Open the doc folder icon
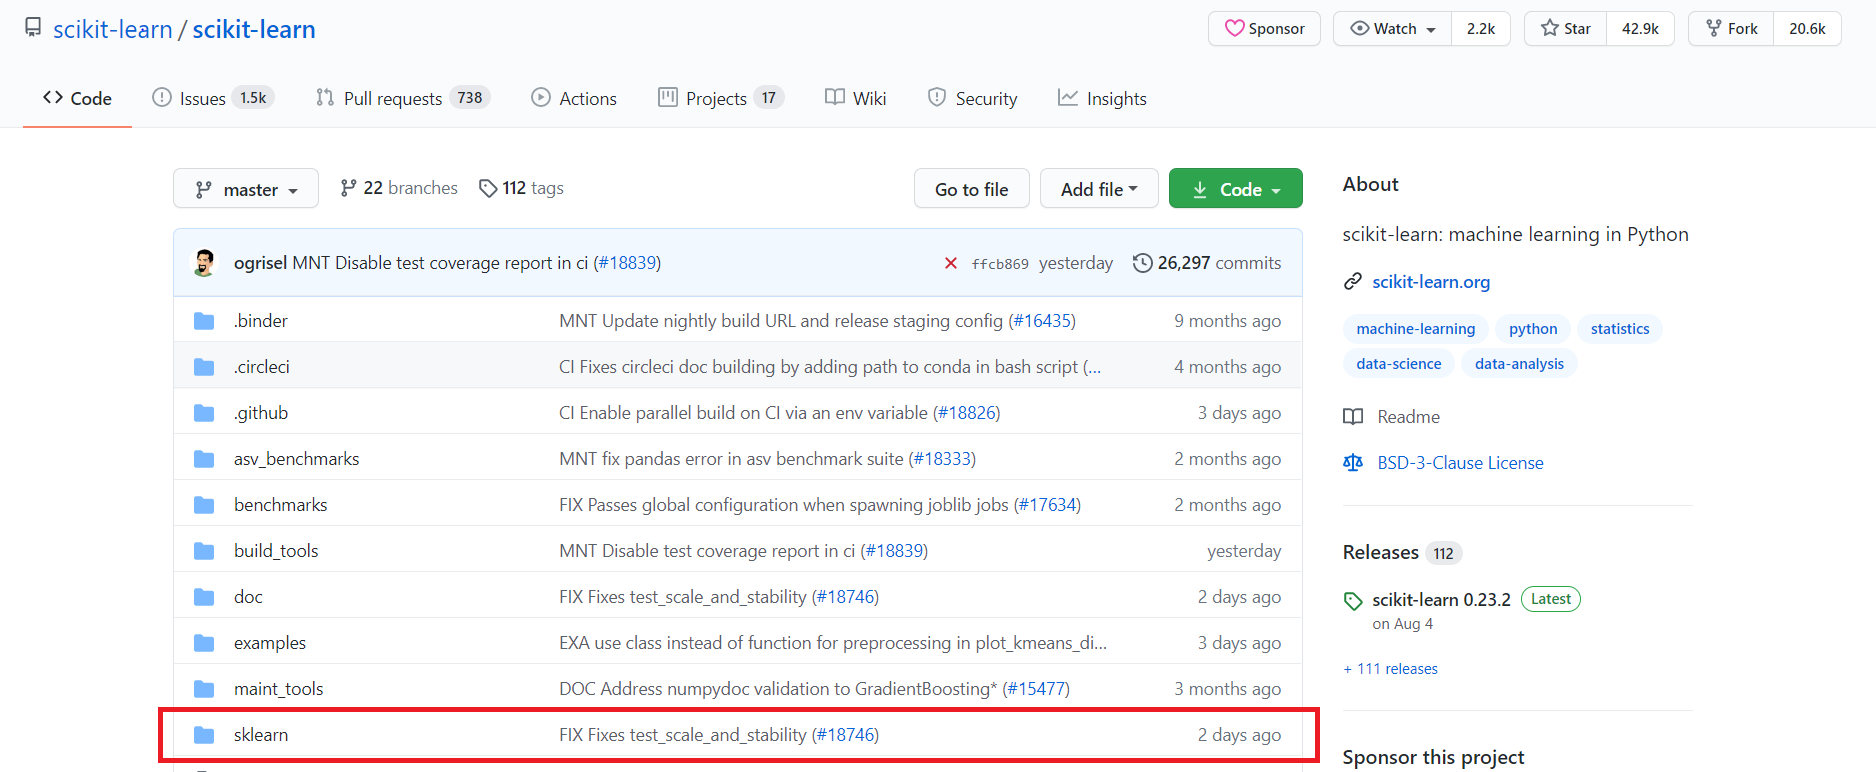This screenshot has height=772, width=1876. (204, 597)
